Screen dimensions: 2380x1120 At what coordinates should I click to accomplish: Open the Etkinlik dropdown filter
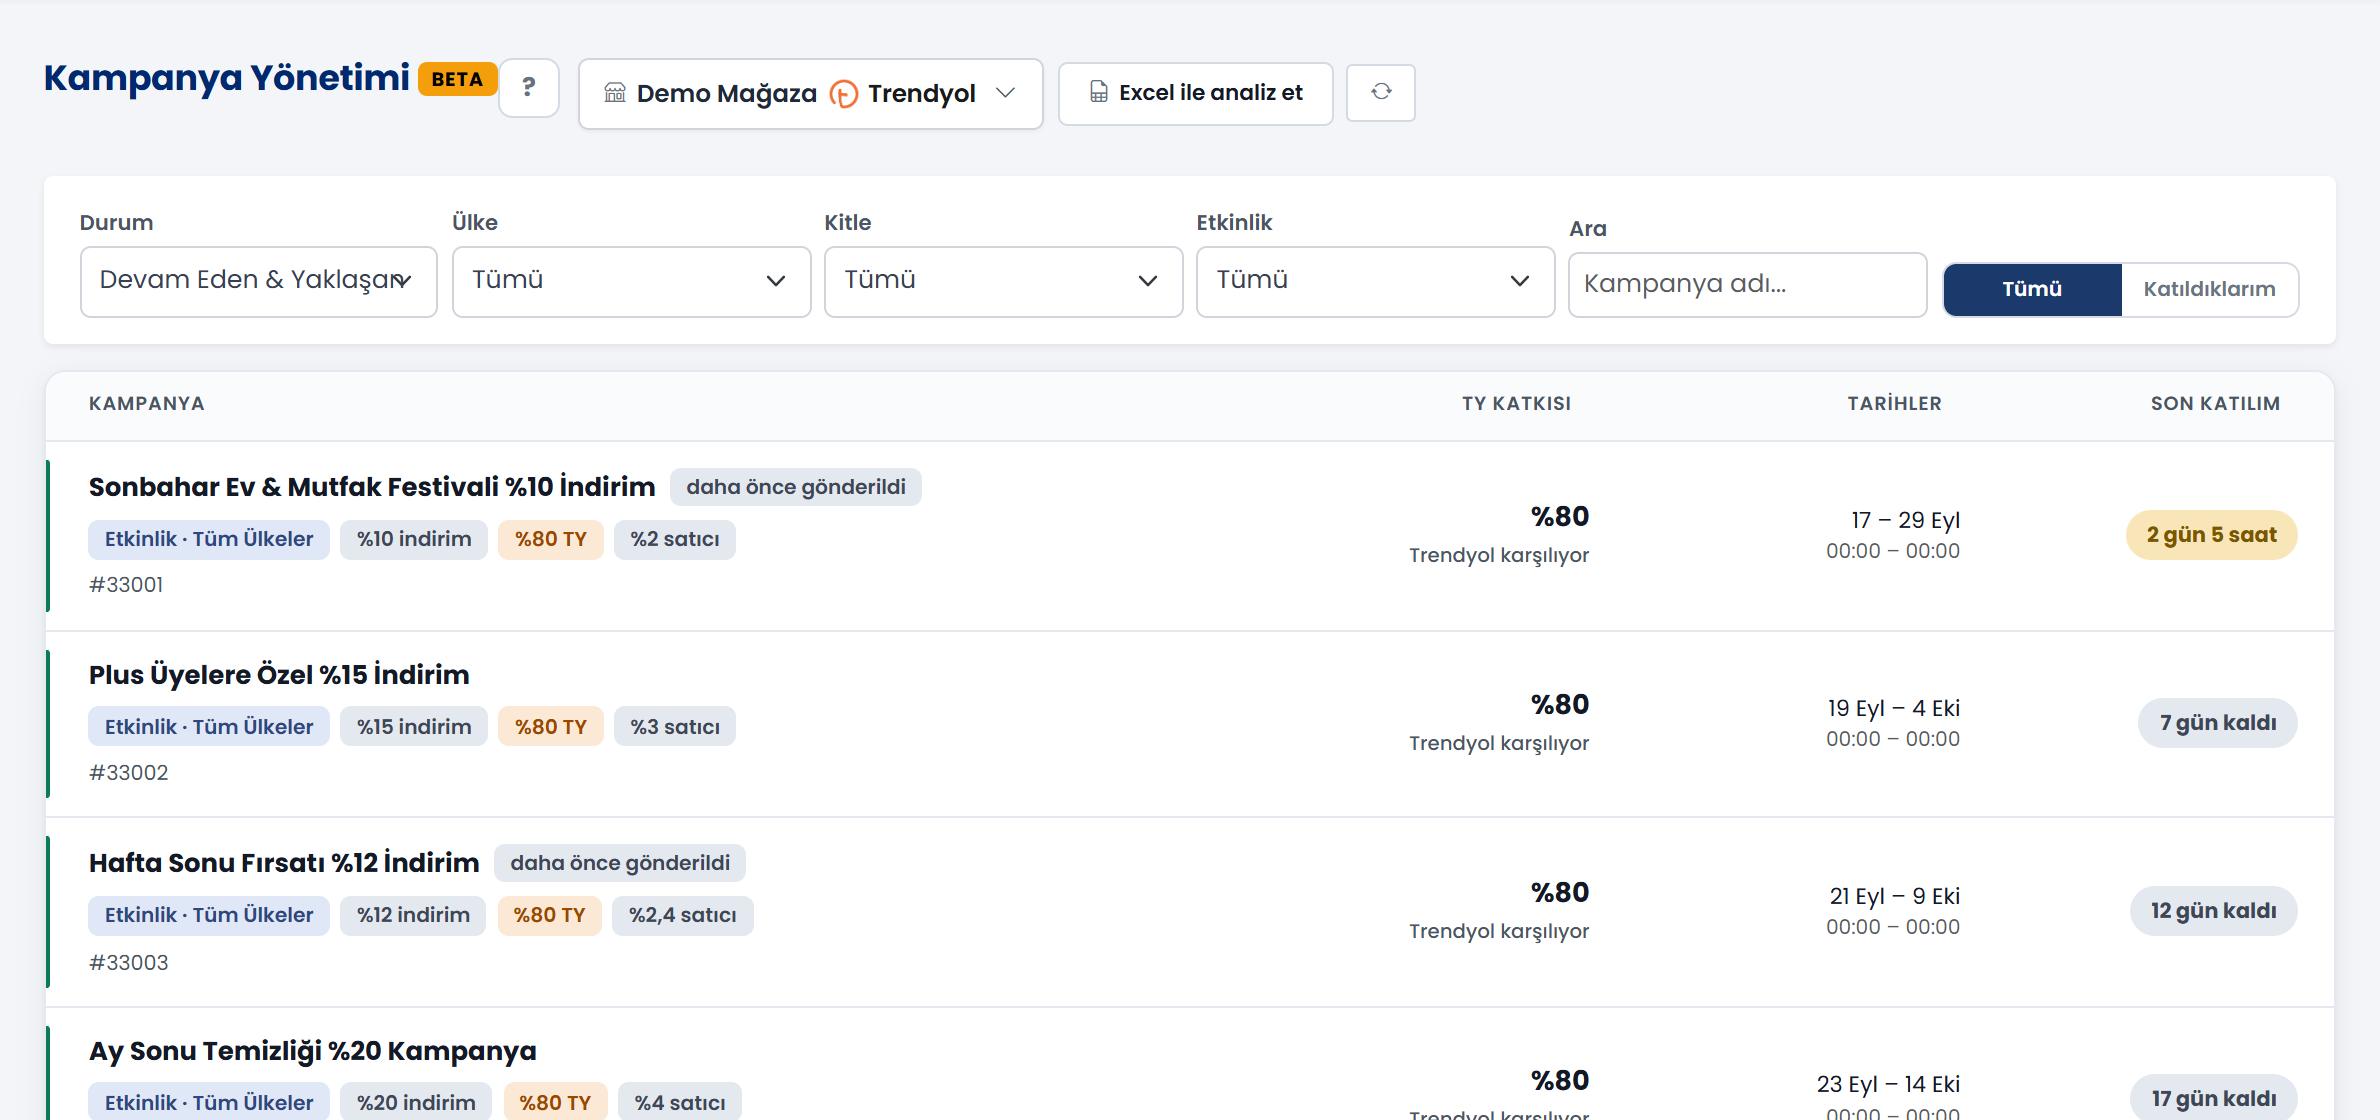[1375, 281]
